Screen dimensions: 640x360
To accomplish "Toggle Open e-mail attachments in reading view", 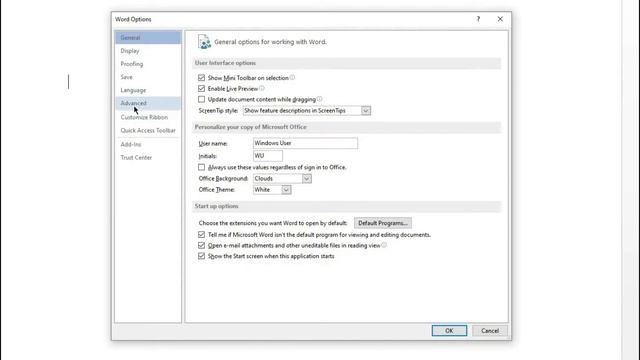I will point(201,245).
